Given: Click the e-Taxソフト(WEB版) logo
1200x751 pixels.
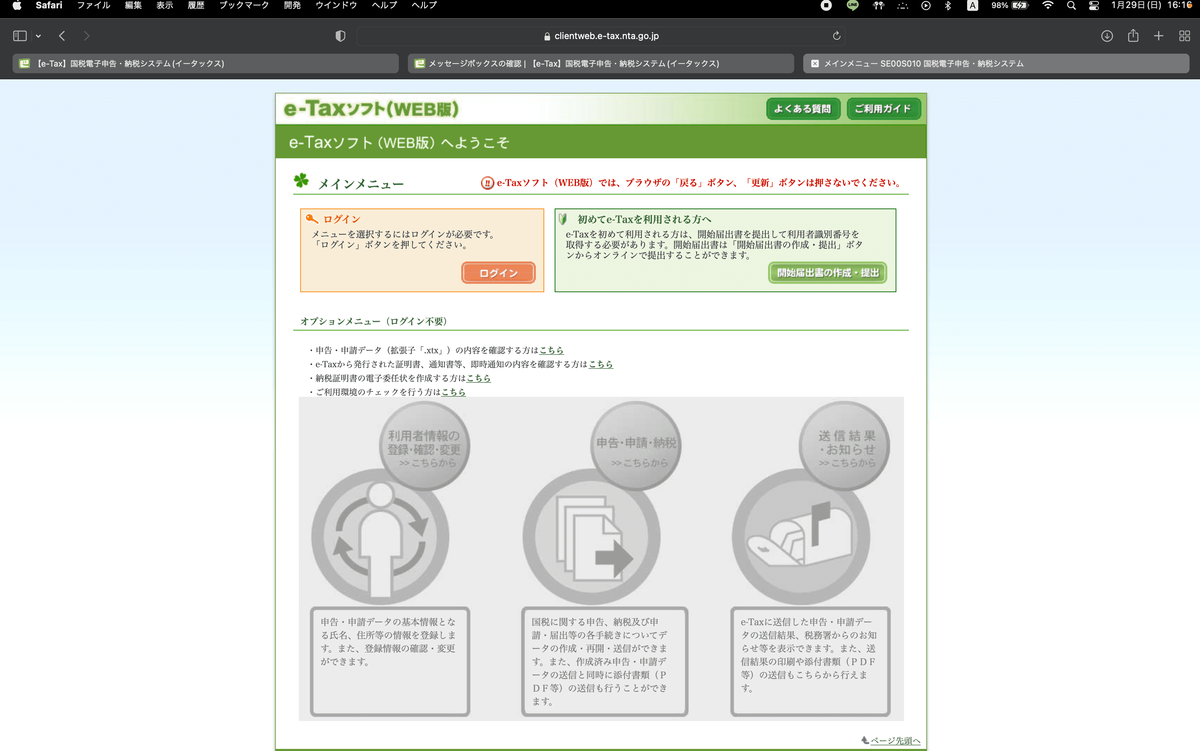Looking at the screenshot, I should point(371,109).
